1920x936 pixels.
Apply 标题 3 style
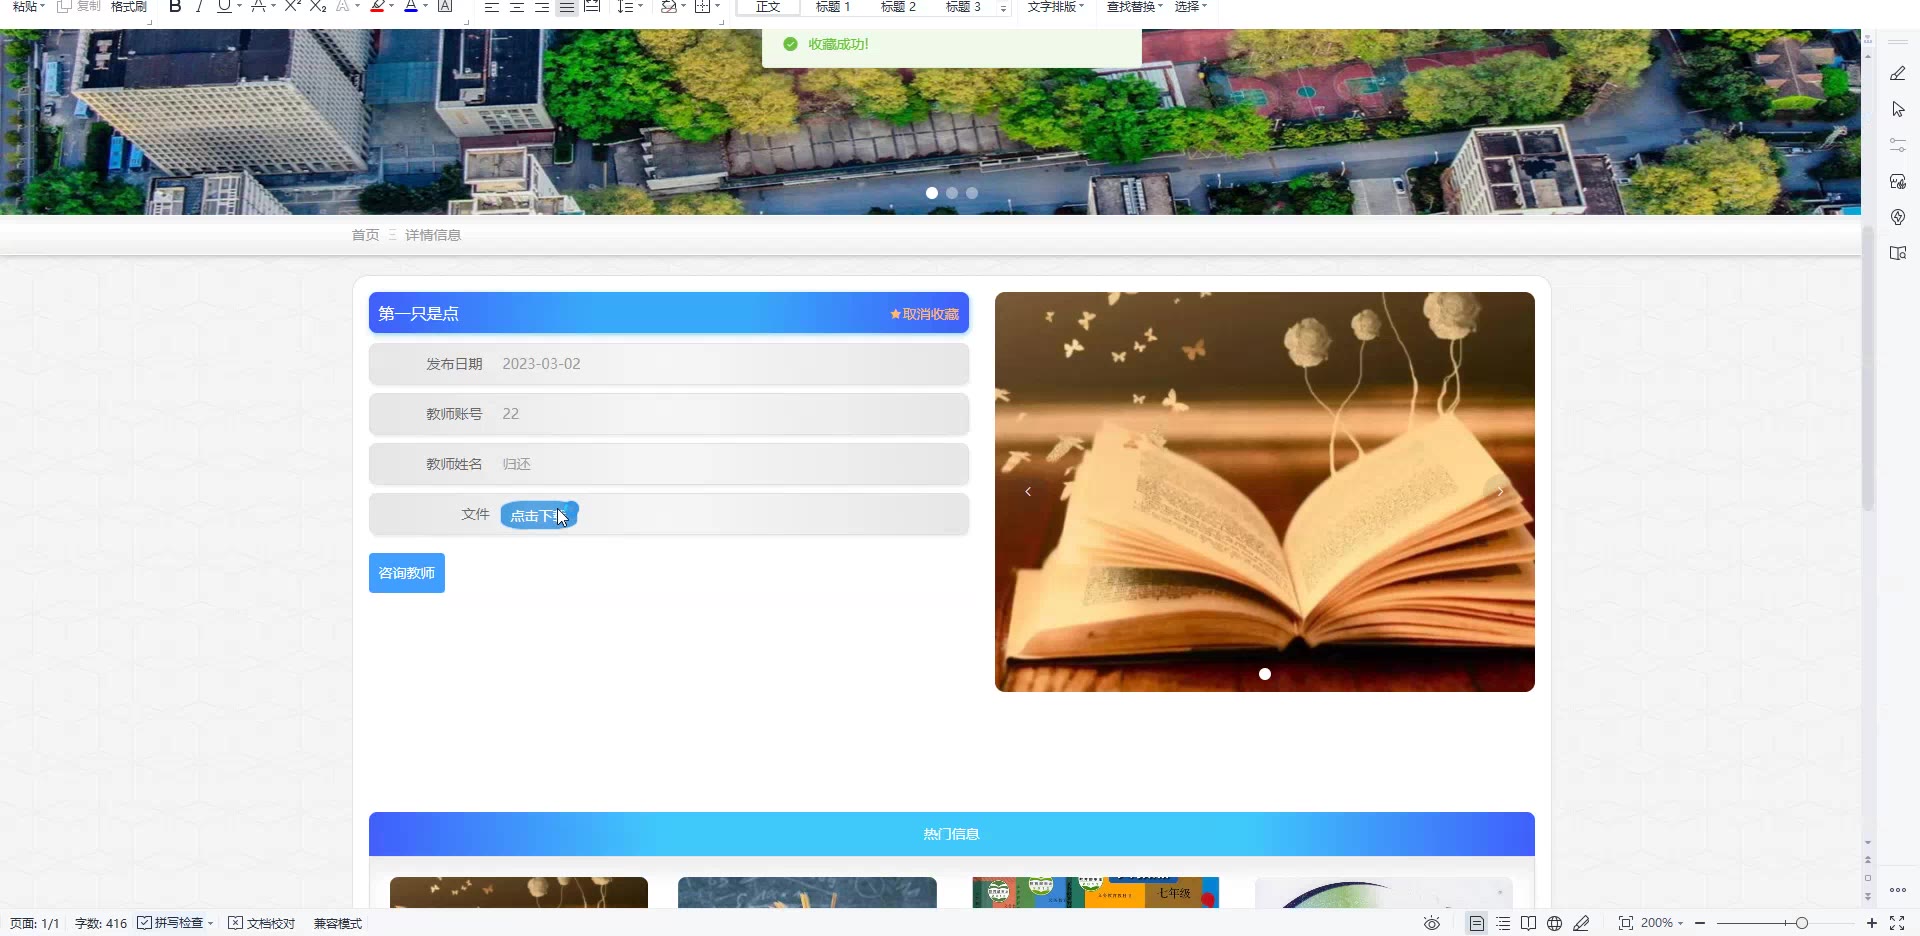[x=963, y=6]
